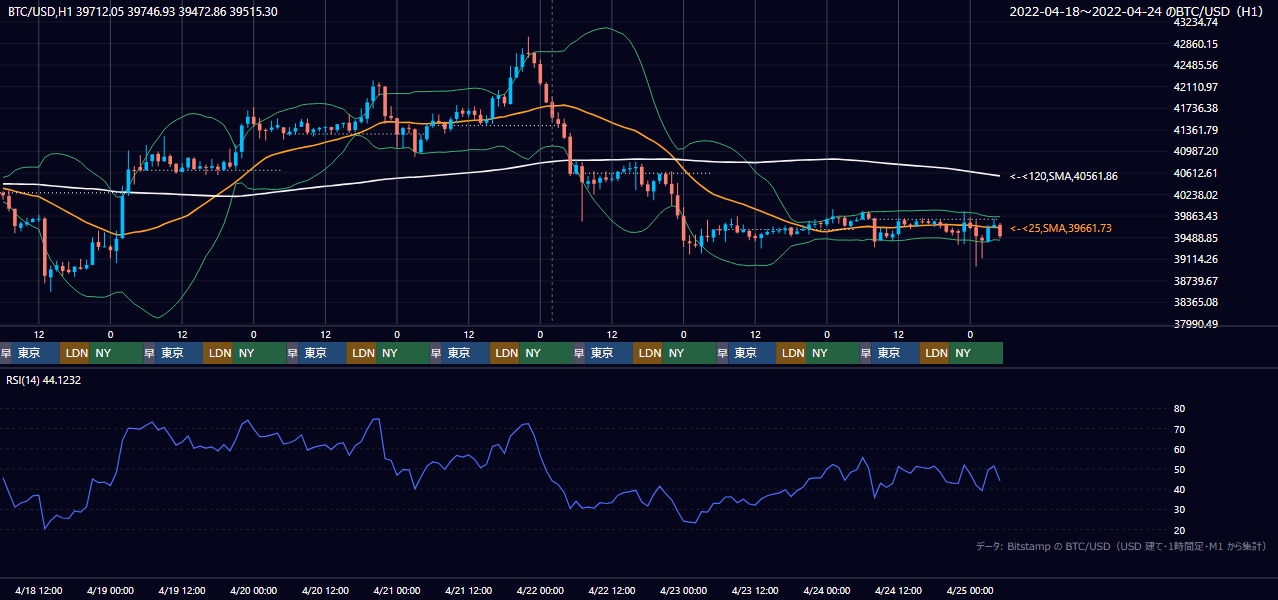Pick the 41361.79 price axis value
Screen dimensions: 1278x600
(x=1196, y=130)
